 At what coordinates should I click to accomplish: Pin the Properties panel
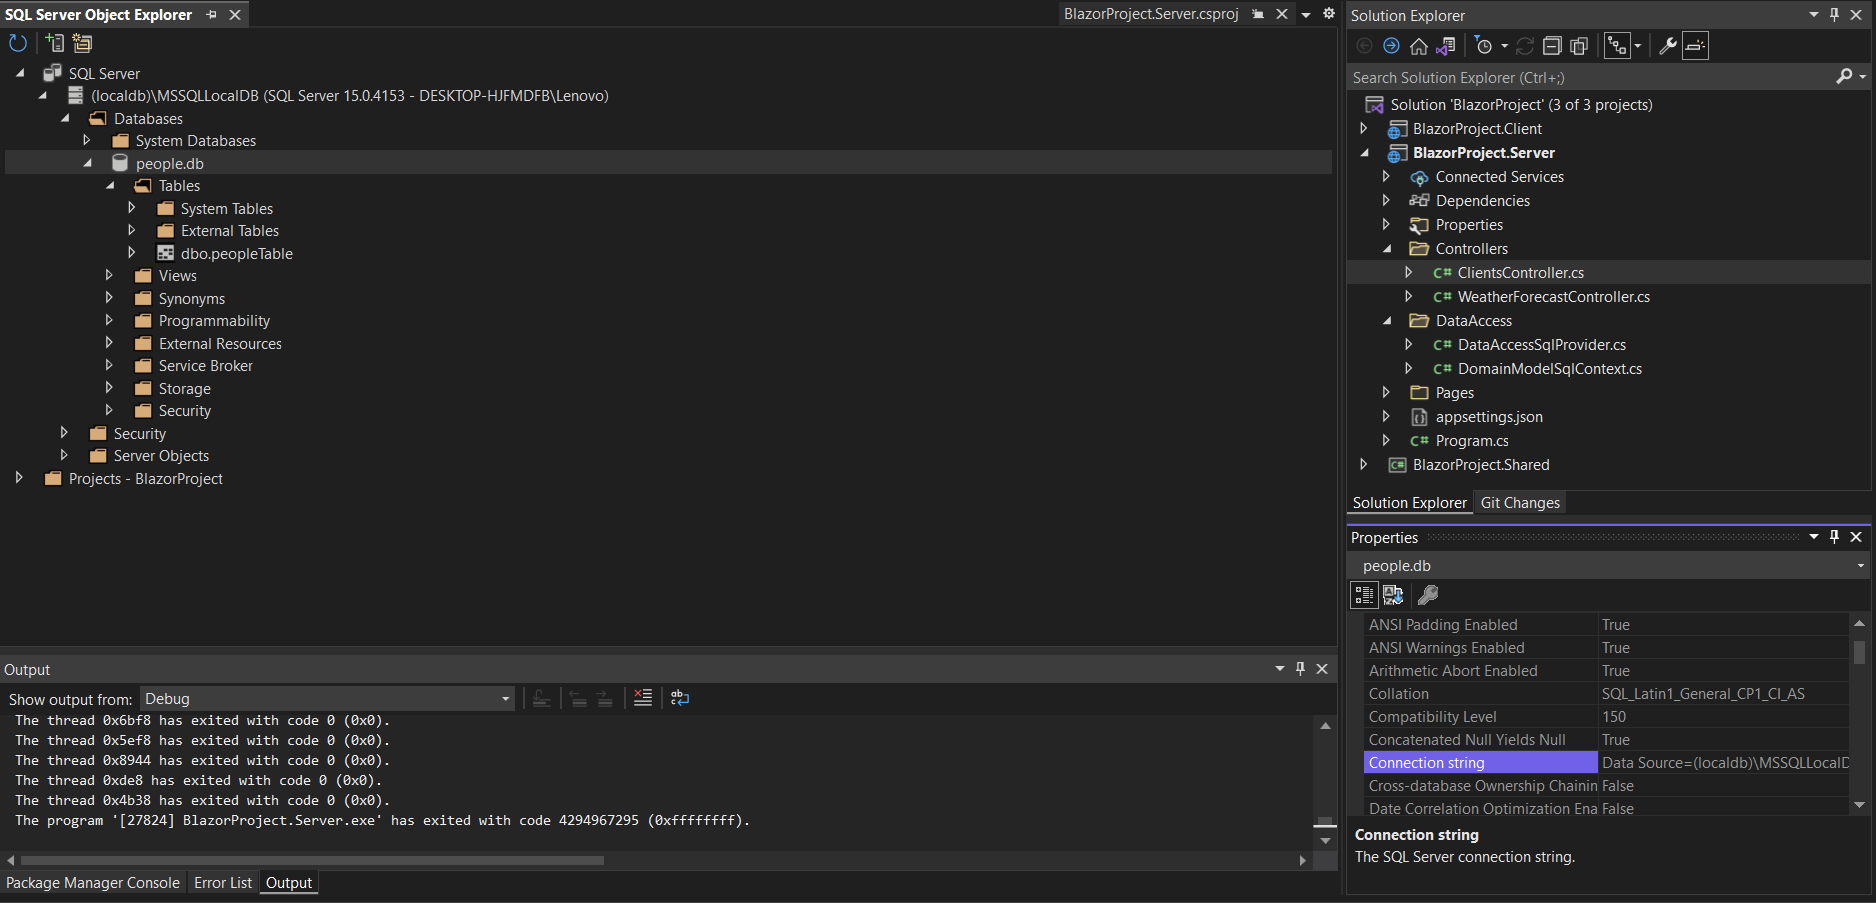[1834, 537]
